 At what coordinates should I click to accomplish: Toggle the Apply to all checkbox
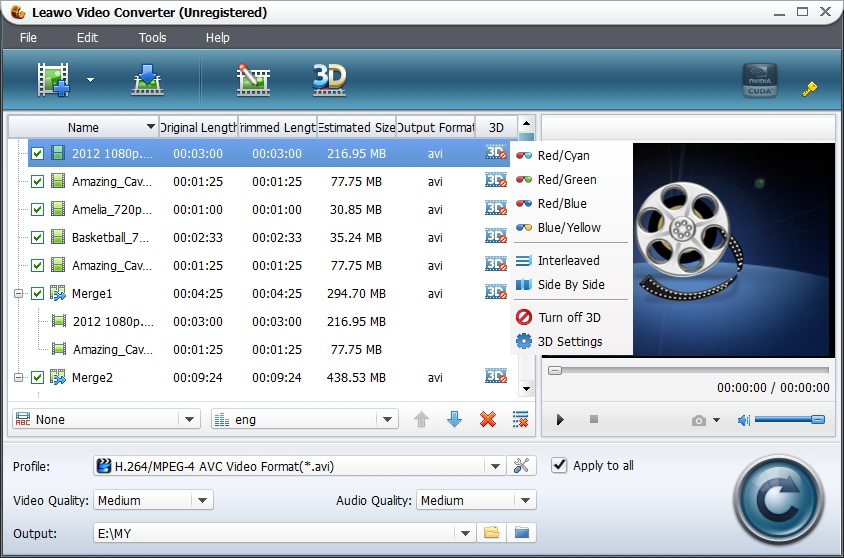(x=559, y=465)
